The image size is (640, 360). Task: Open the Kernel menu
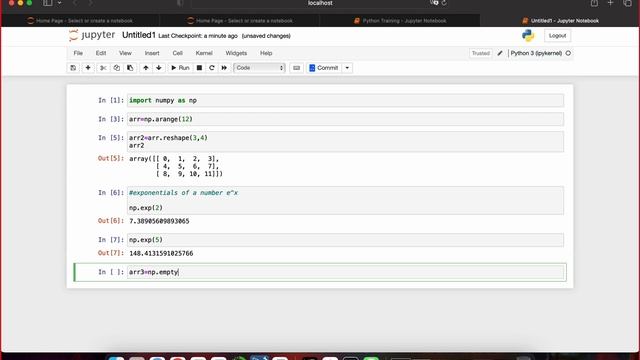coord(204,53)
